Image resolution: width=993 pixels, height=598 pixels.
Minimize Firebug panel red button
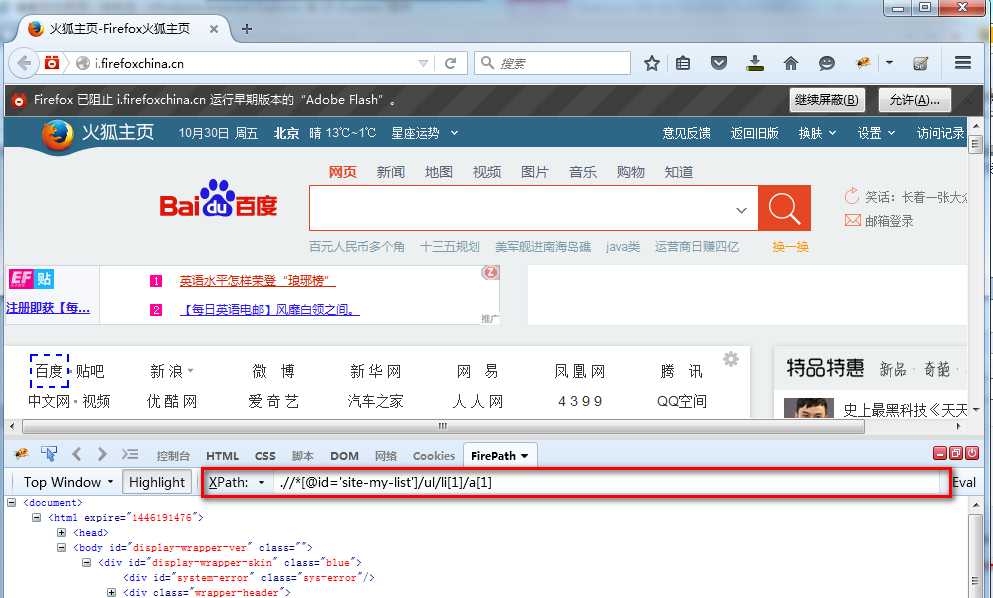point(940,453)
